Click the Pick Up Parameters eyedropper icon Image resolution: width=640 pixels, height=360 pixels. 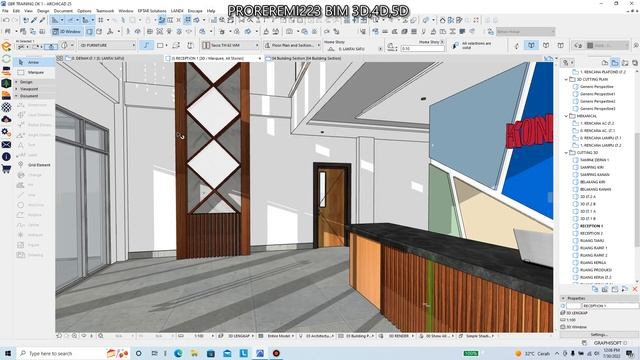[34, 20]
